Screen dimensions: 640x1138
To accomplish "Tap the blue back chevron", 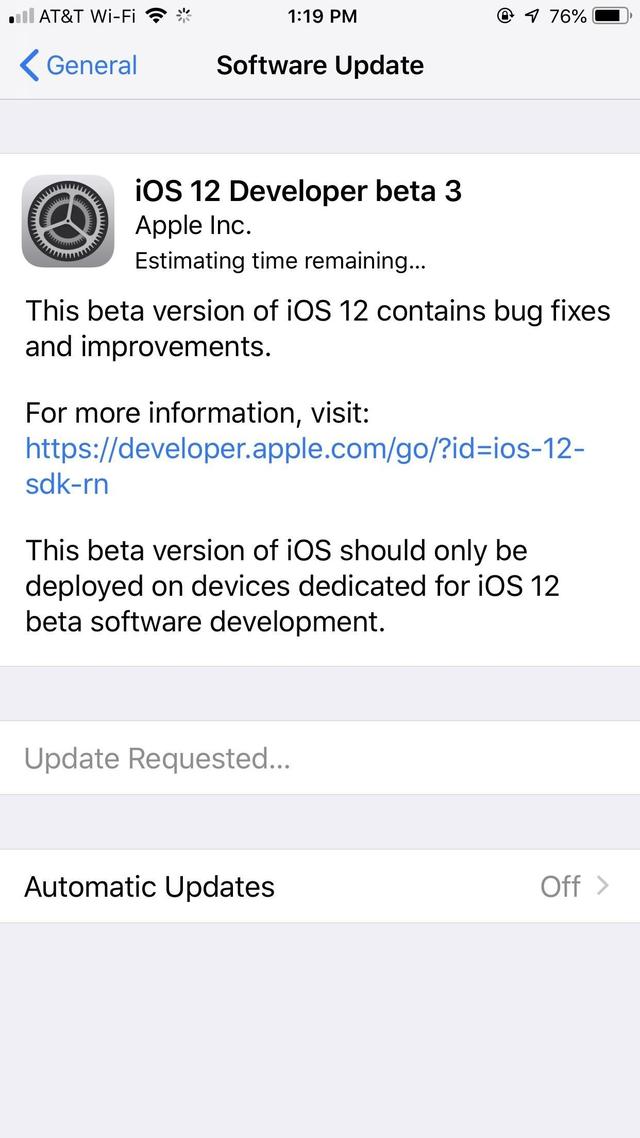I will click(x=30, y=66).
